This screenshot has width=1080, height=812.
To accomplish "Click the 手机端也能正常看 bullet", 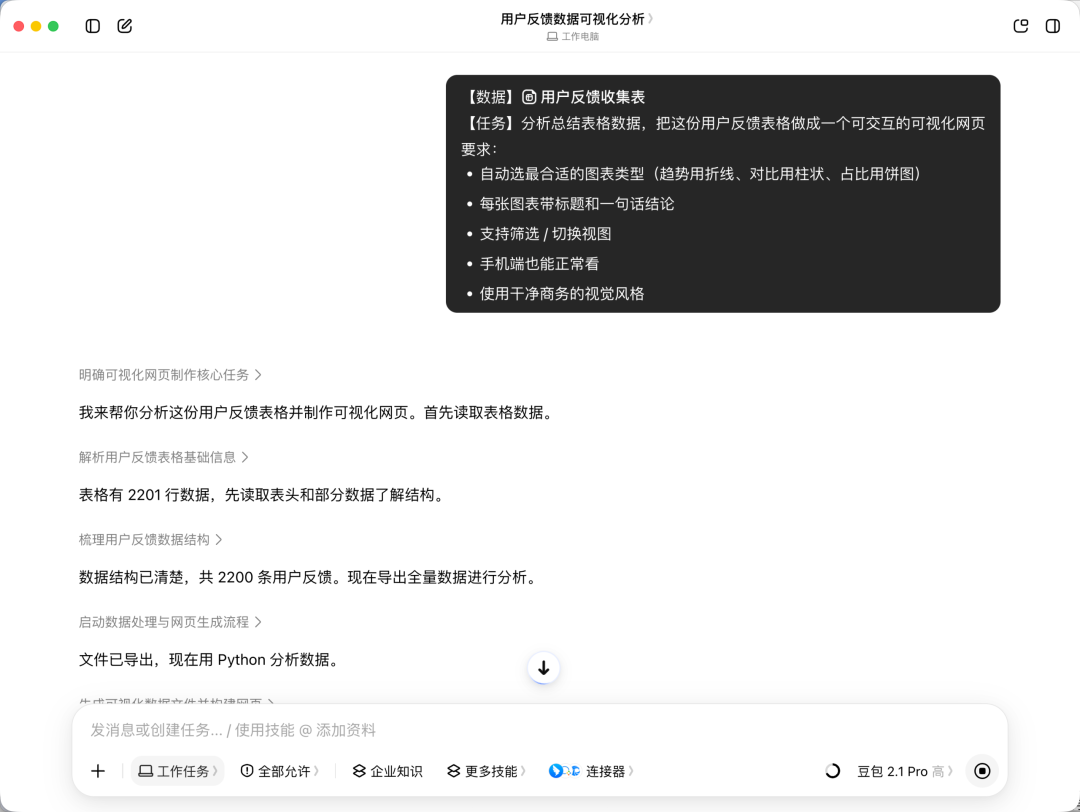I will click(x=539, y=264).
